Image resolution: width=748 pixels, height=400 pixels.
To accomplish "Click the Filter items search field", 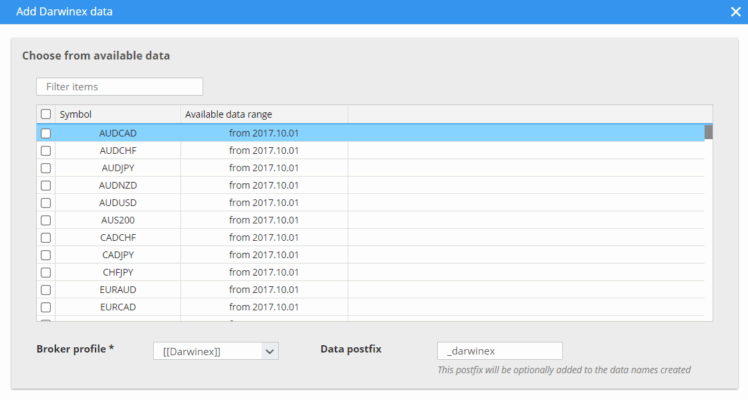I will pyautogui.click(x=119, y=87).
